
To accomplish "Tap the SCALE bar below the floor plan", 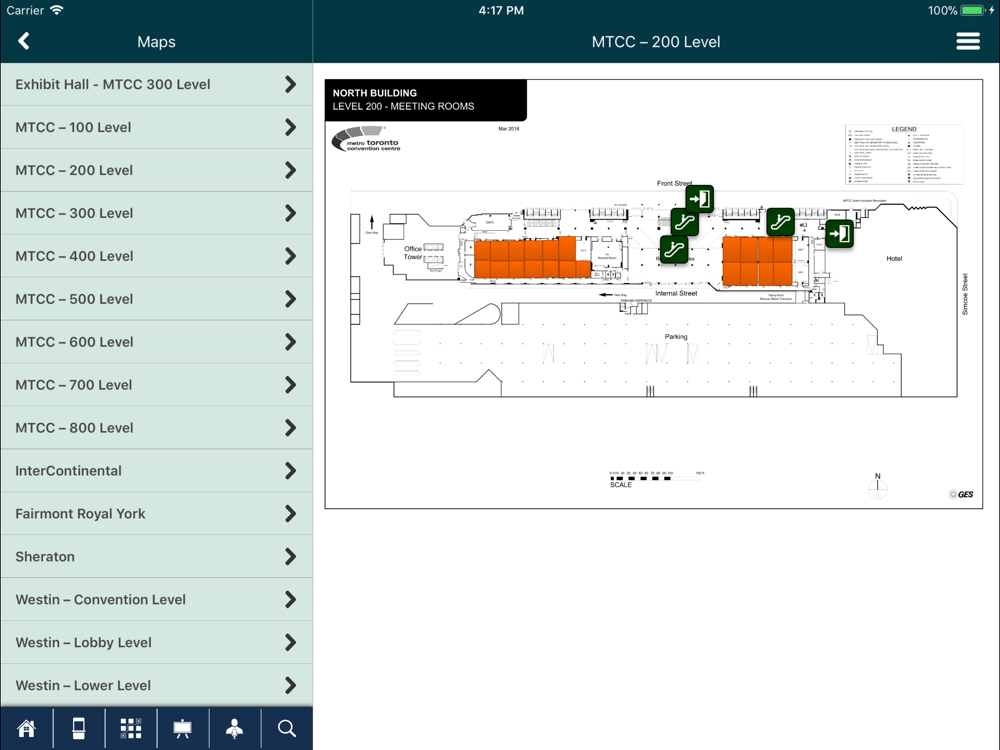I will point(657,480).
